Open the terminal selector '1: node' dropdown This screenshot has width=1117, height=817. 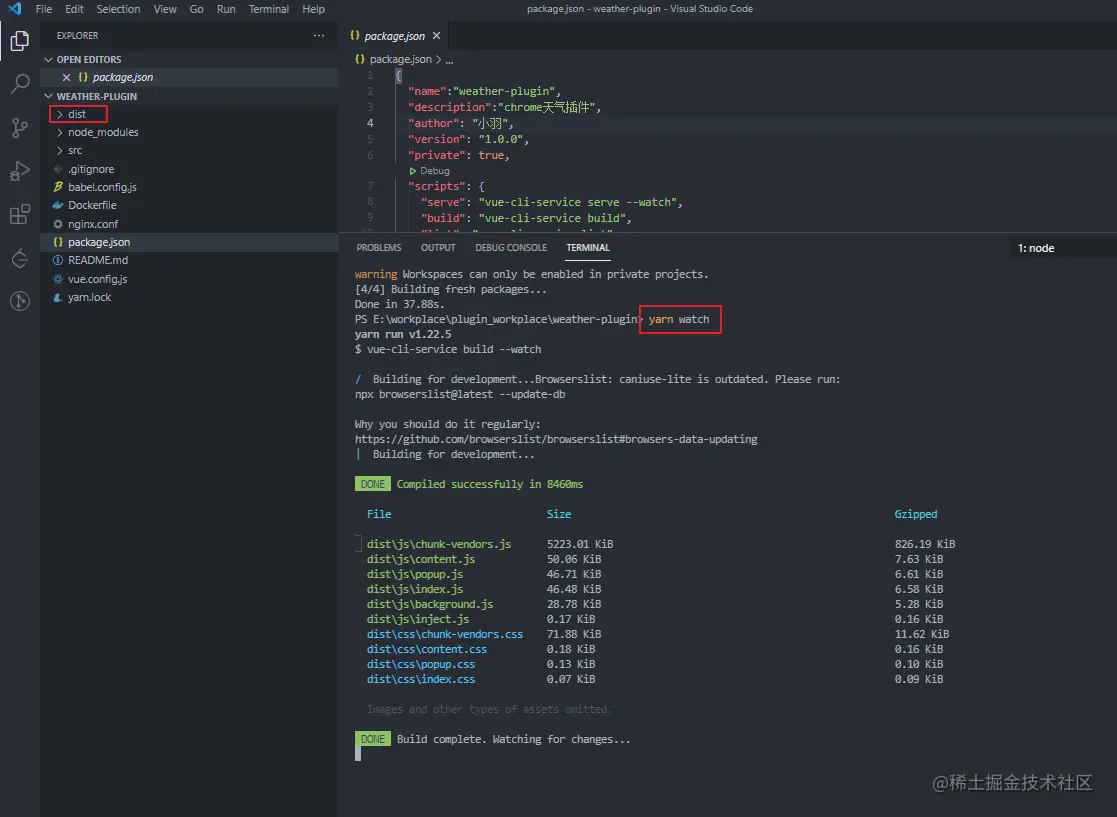tap(1063, 248)
